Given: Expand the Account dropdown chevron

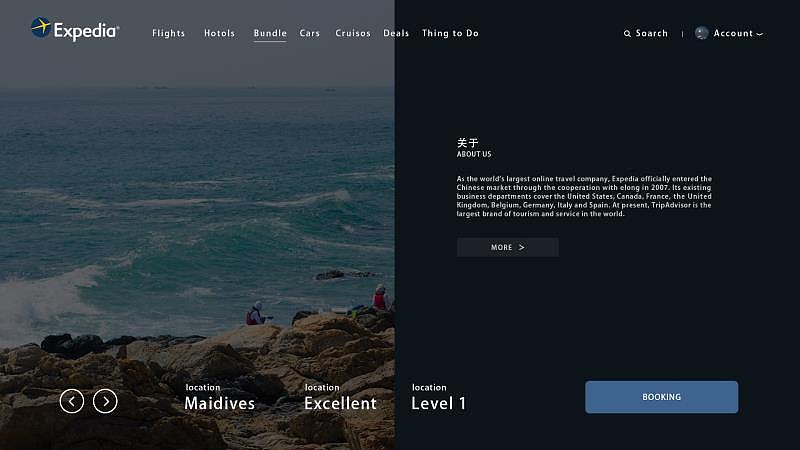Looking at the screenshot, I should [760, 34].
